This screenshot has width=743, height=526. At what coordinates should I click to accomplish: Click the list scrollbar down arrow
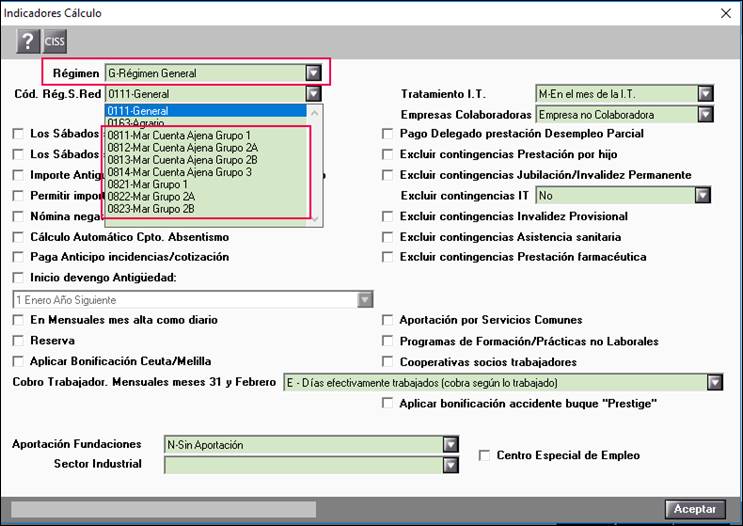coord(315,218)
